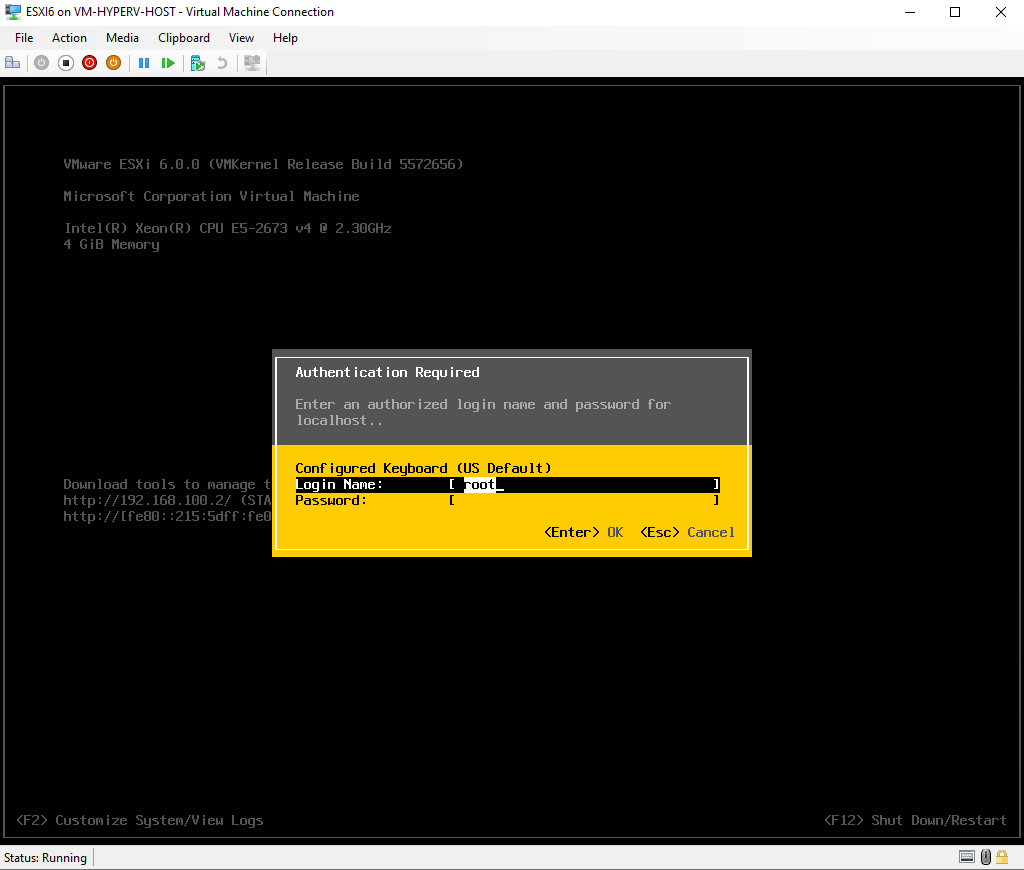Click the VM Connection title bar app icon

click(12, 12)
